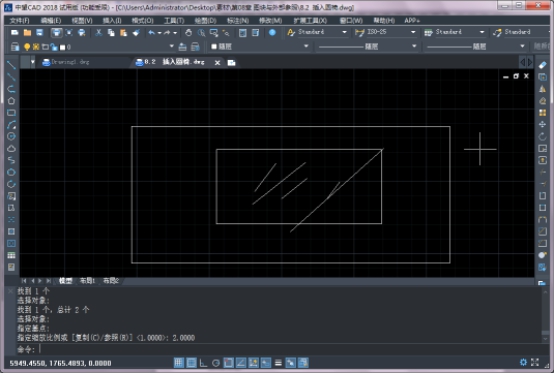Viewport: 554px width, 374px height.
Task: Click the Match Properties paintbrush icon
Action: pos(136,33)
